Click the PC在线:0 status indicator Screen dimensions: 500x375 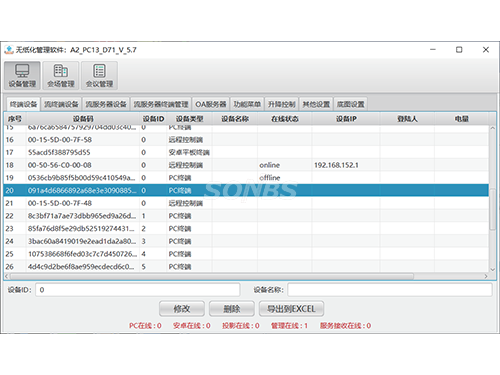click(x=145, y=326)
